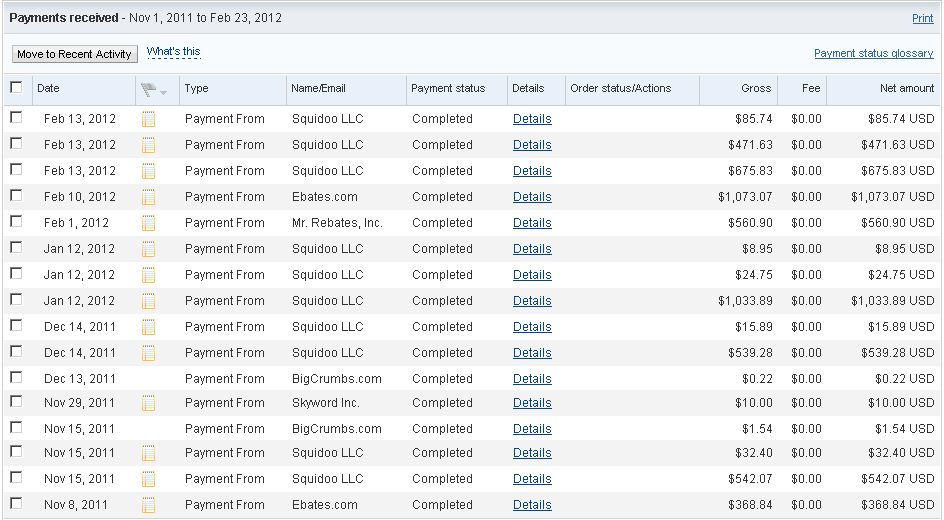Image resolution: width=944 pixels, height=520 pixels.
Task: Click the note icon for Nov 8 Ebates.com payment
Action: tap(149, 505)
